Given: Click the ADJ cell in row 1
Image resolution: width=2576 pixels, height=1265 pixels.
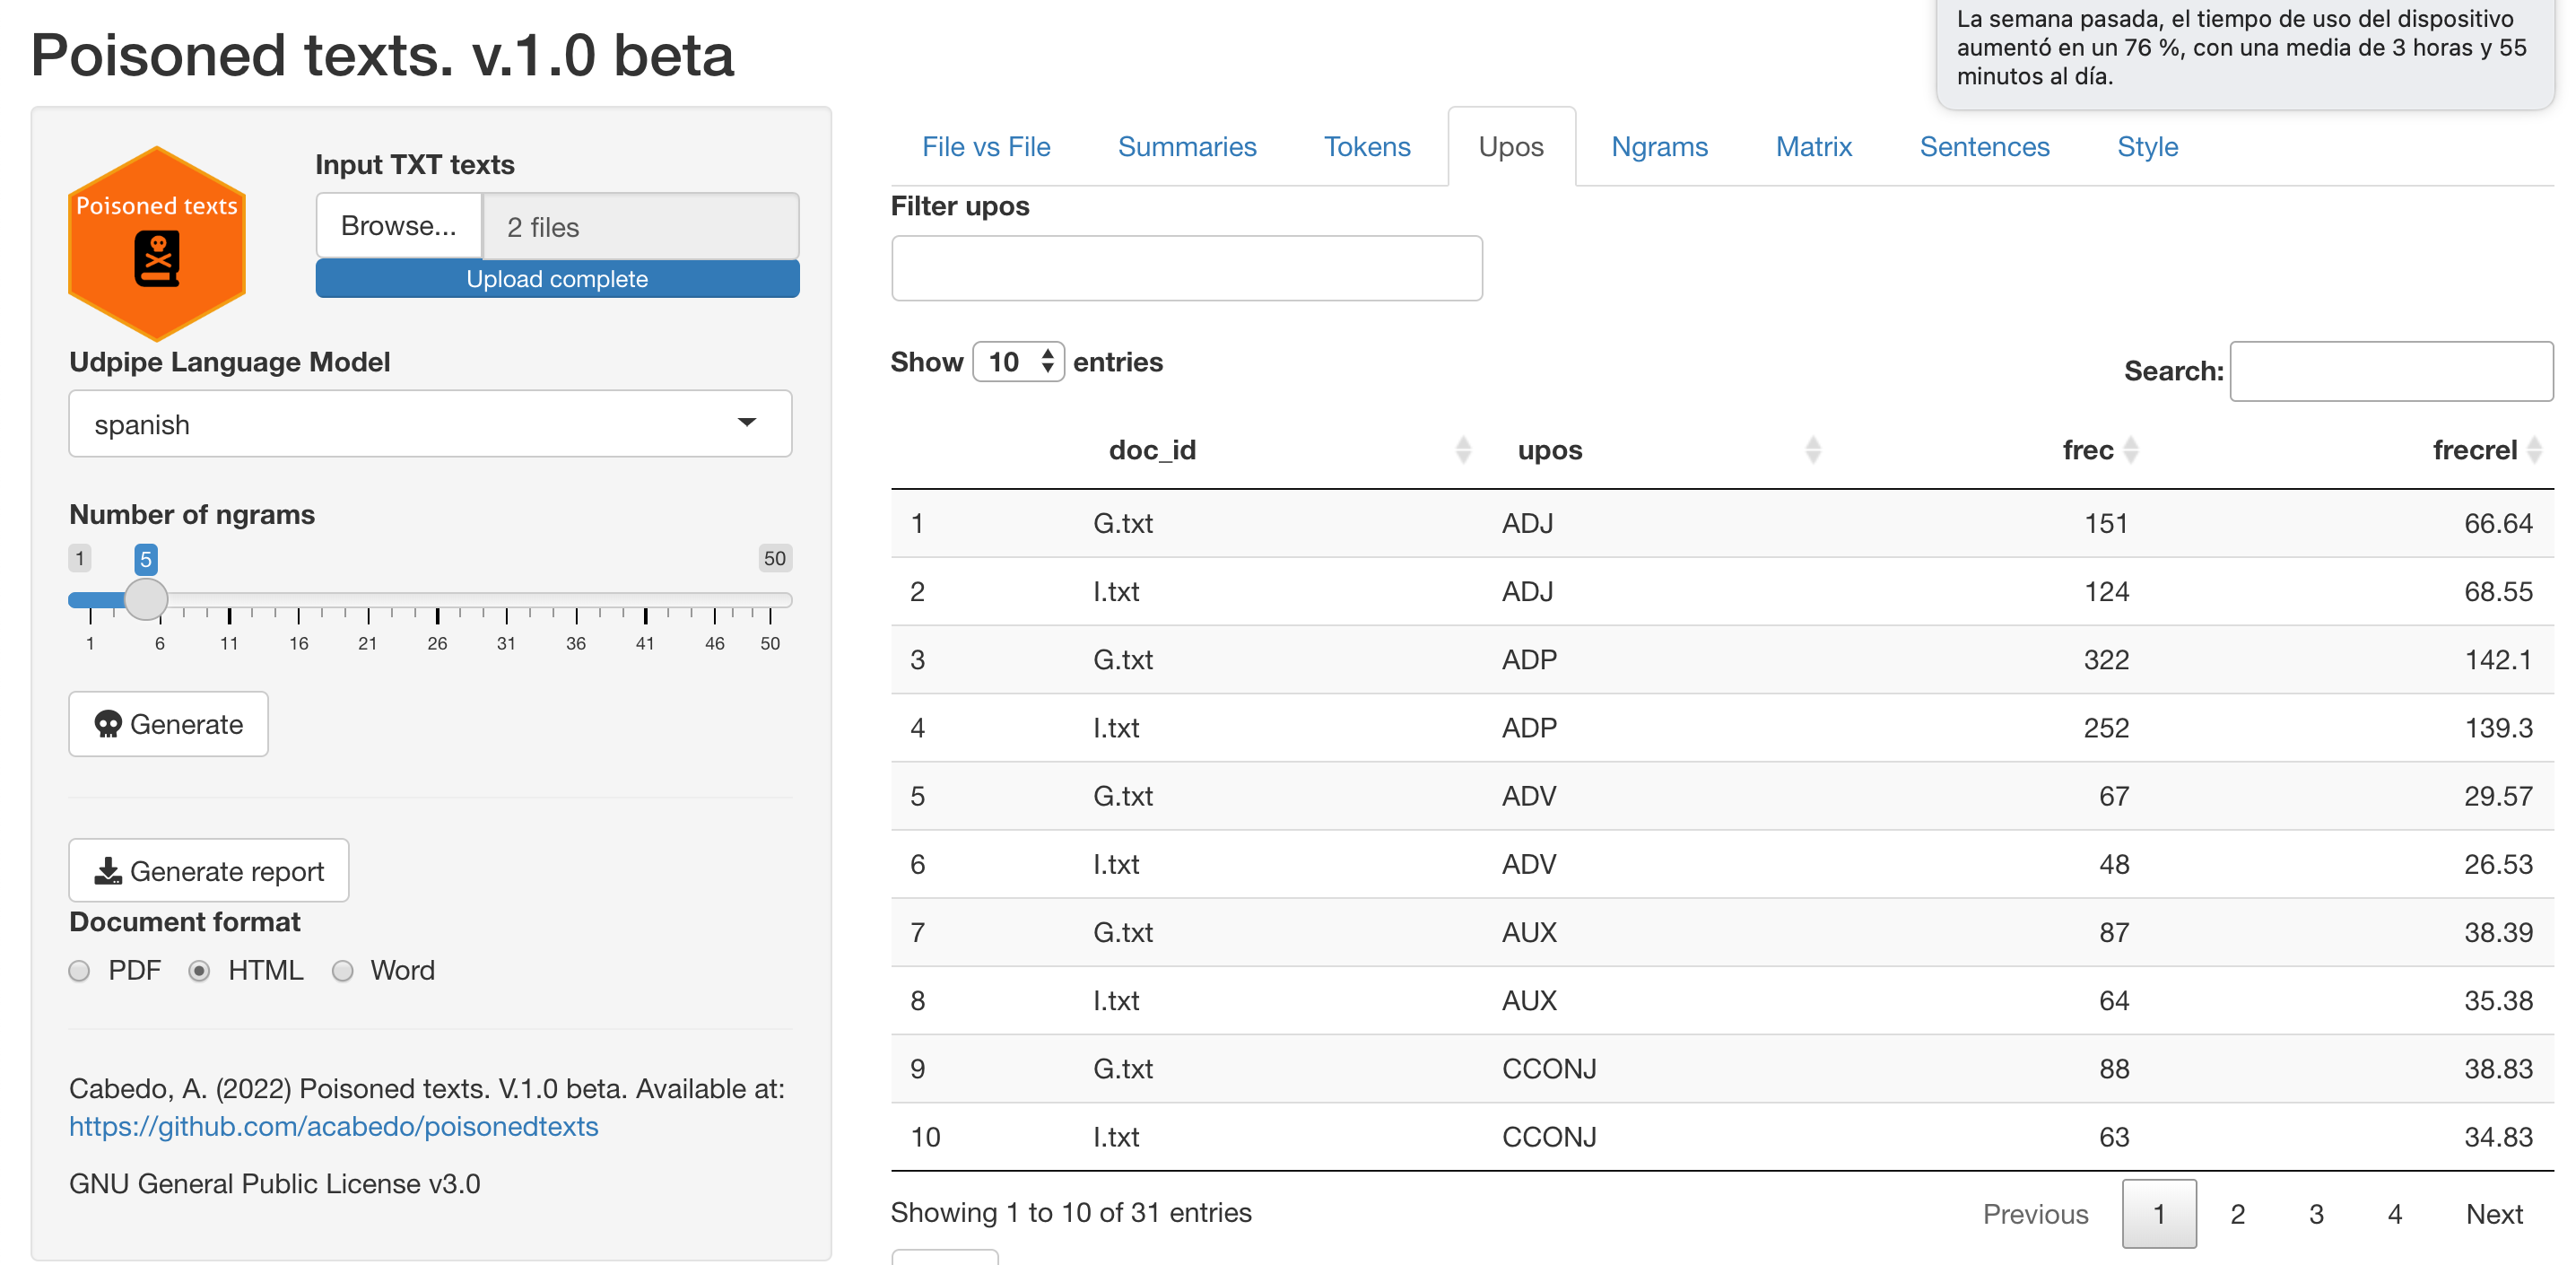Looking at the screenshot, I should [1527, 523].
